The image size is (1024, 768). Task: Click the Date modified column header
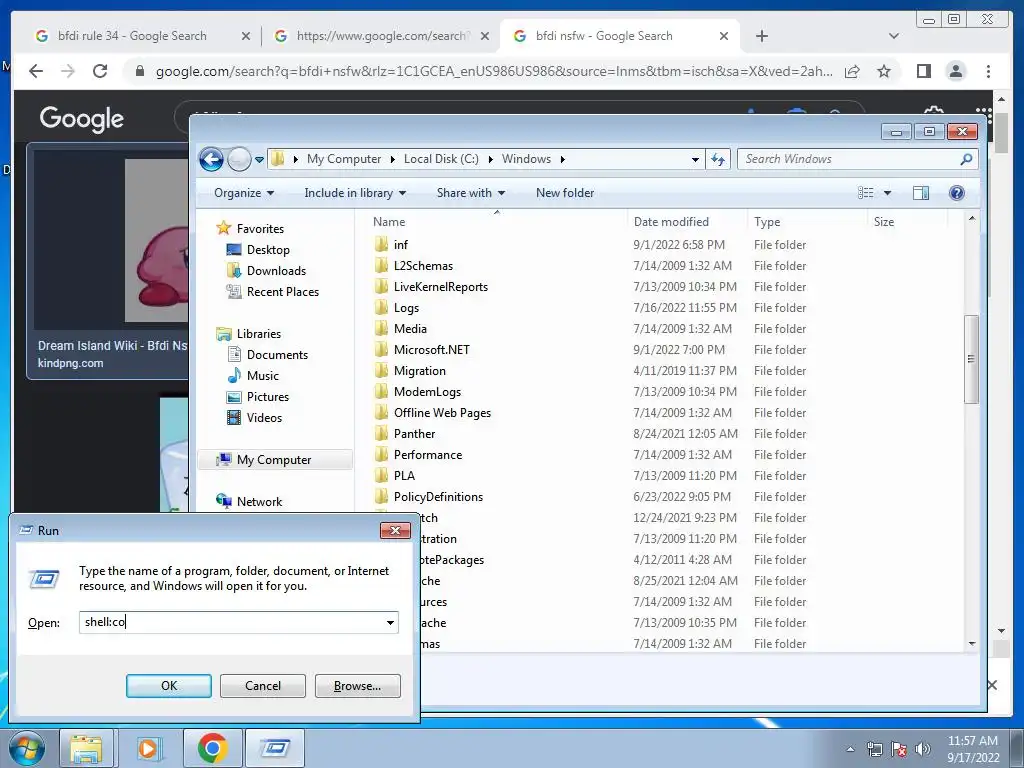(x=671, y=222)
